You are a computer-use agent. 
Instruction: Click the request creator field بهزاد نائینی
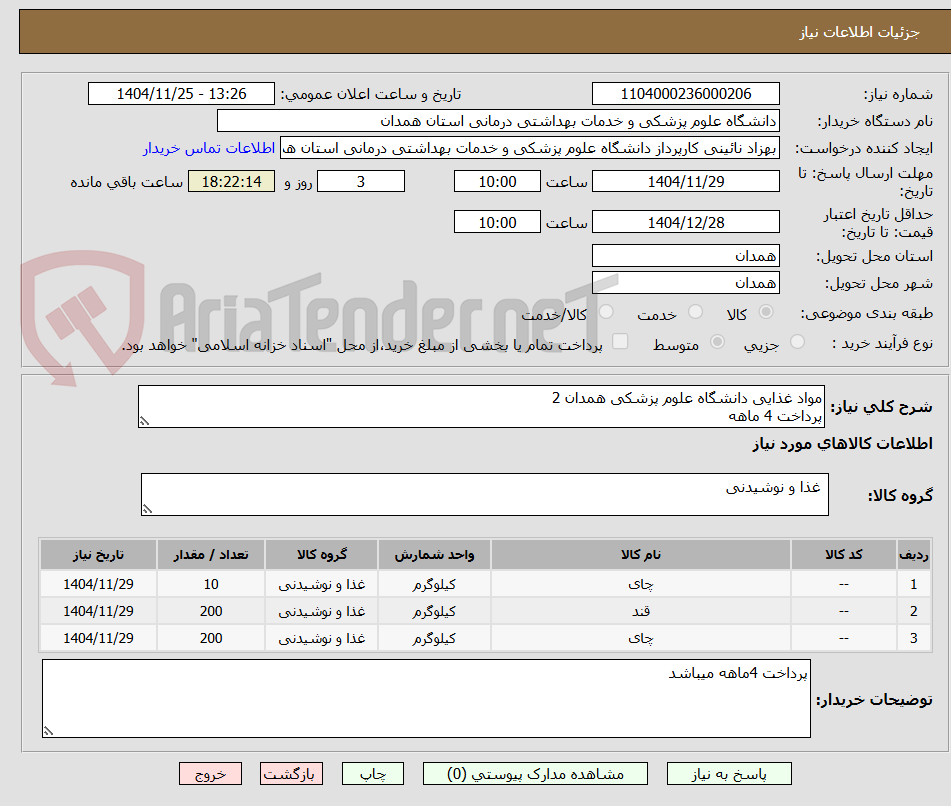(x=530, y=148)
